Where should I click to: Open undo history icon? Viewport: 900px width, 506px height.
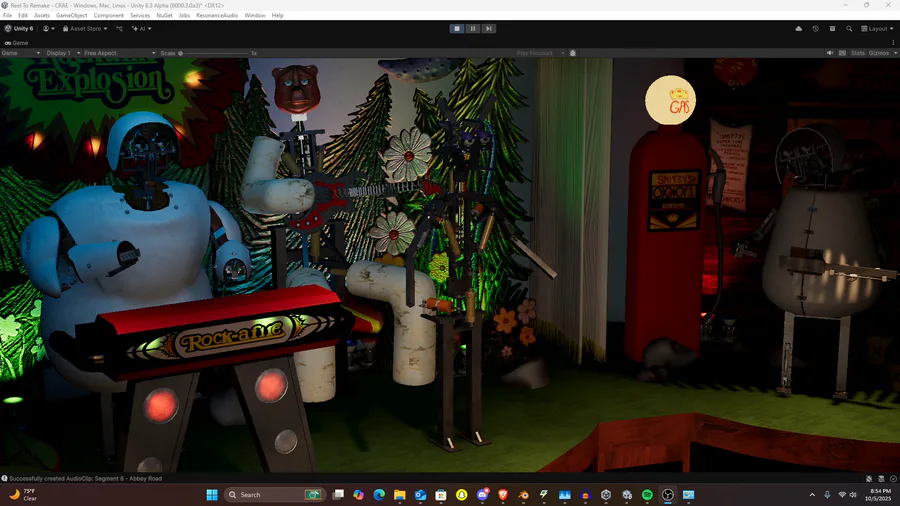(x=816, y=29)
